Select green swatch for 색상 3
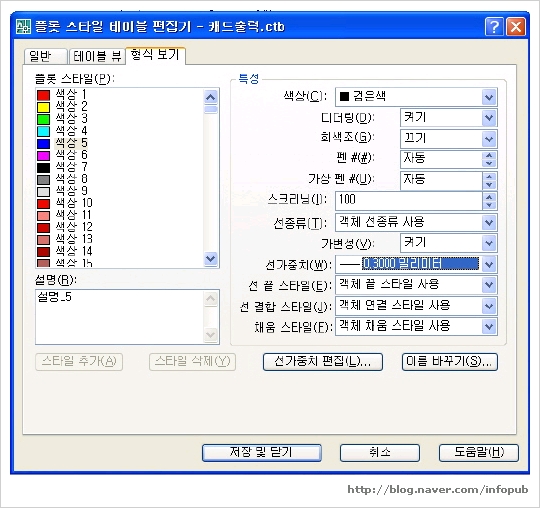The height and width of the screenshot is (508, 540). pos(43,119)
